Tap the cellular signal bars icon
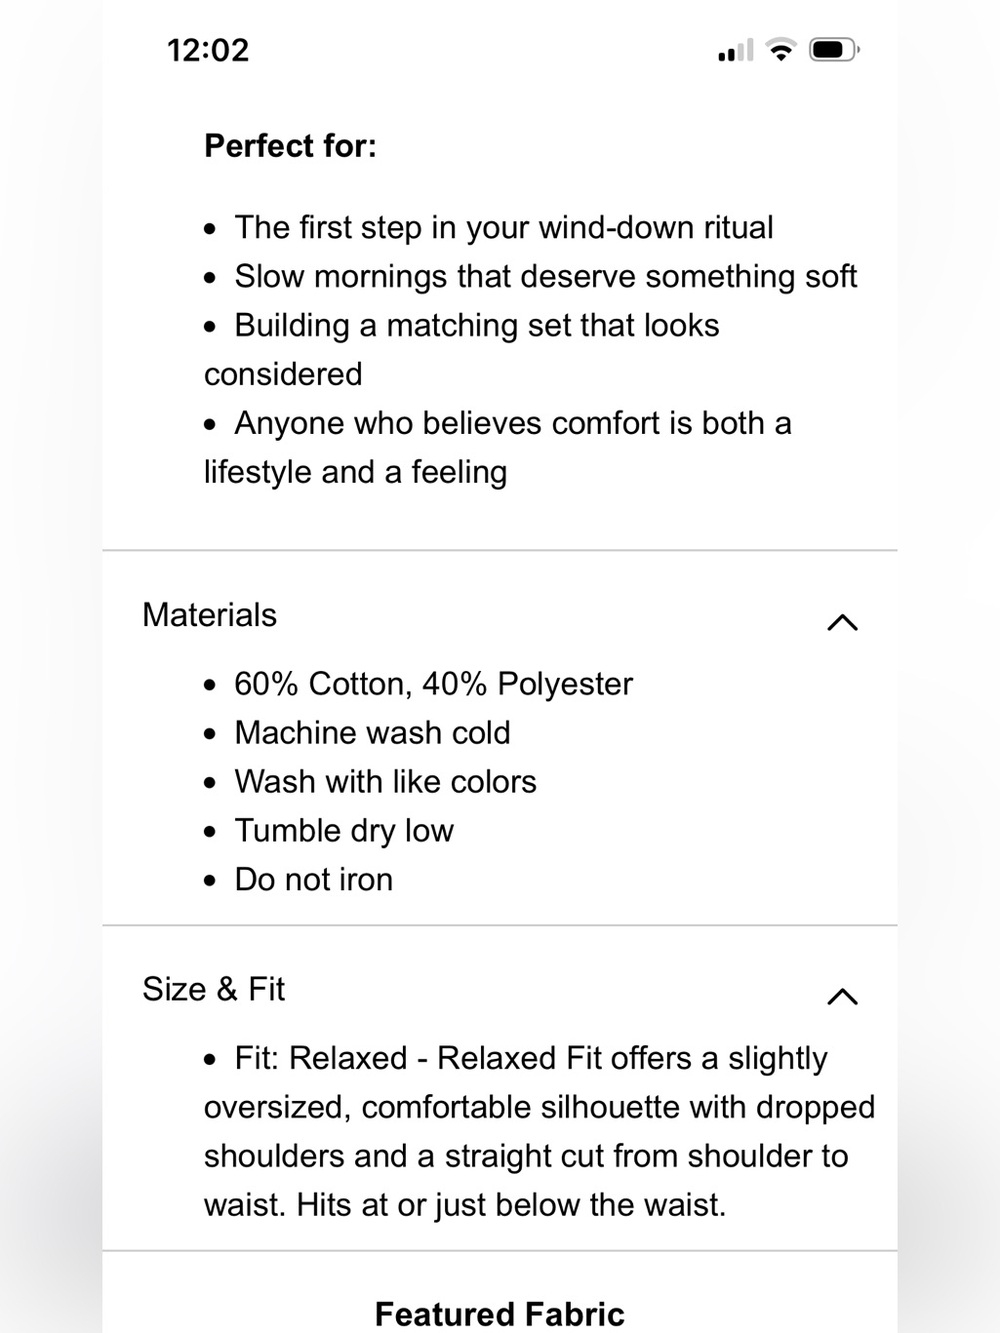 point(736,50)
